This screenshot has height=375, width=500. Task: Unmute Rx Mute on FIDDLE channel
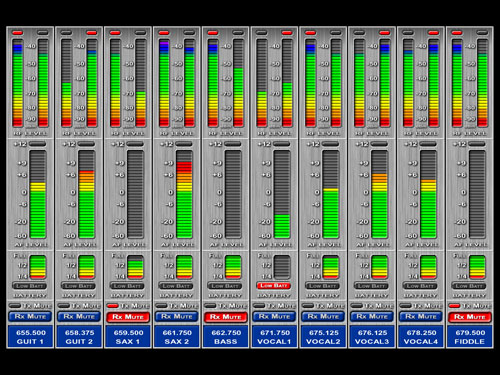coord(470,317)
